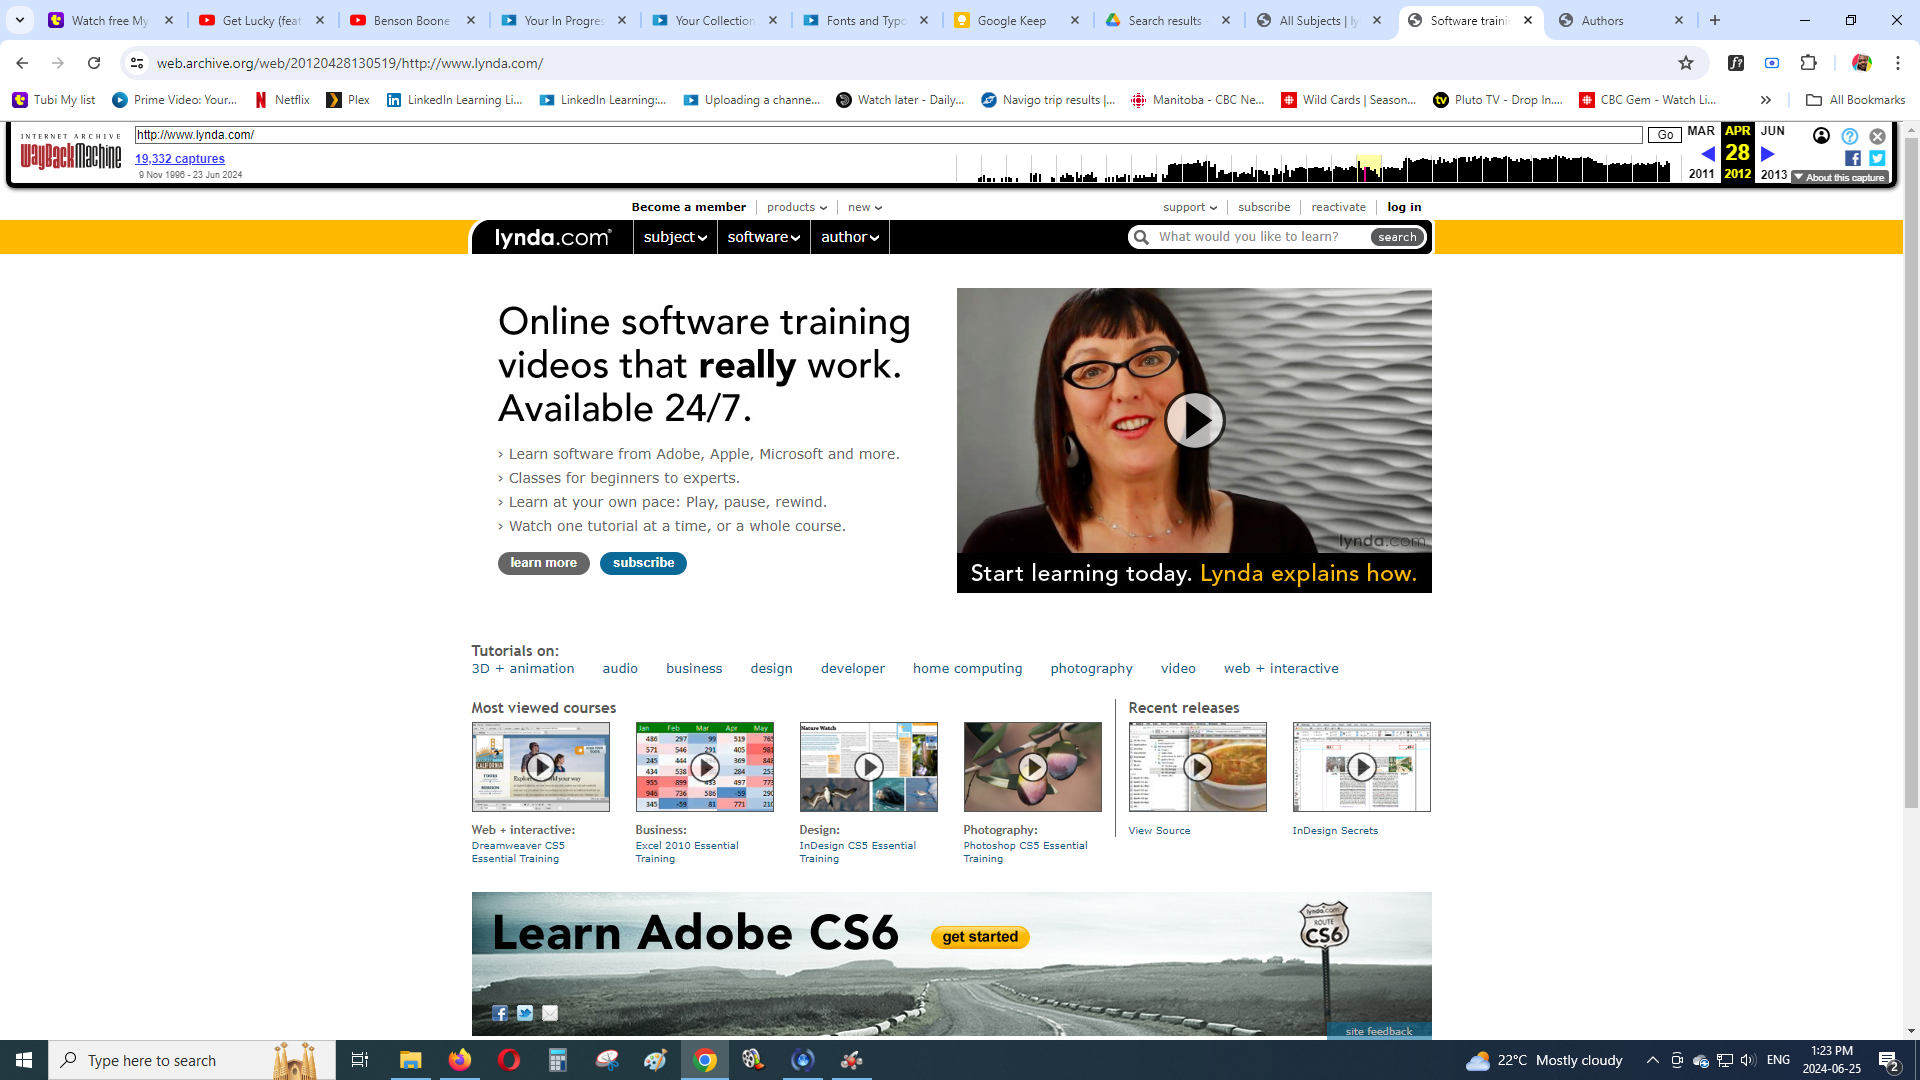Click Wayback Machine next capture arrow

(x=1767, y=154)
